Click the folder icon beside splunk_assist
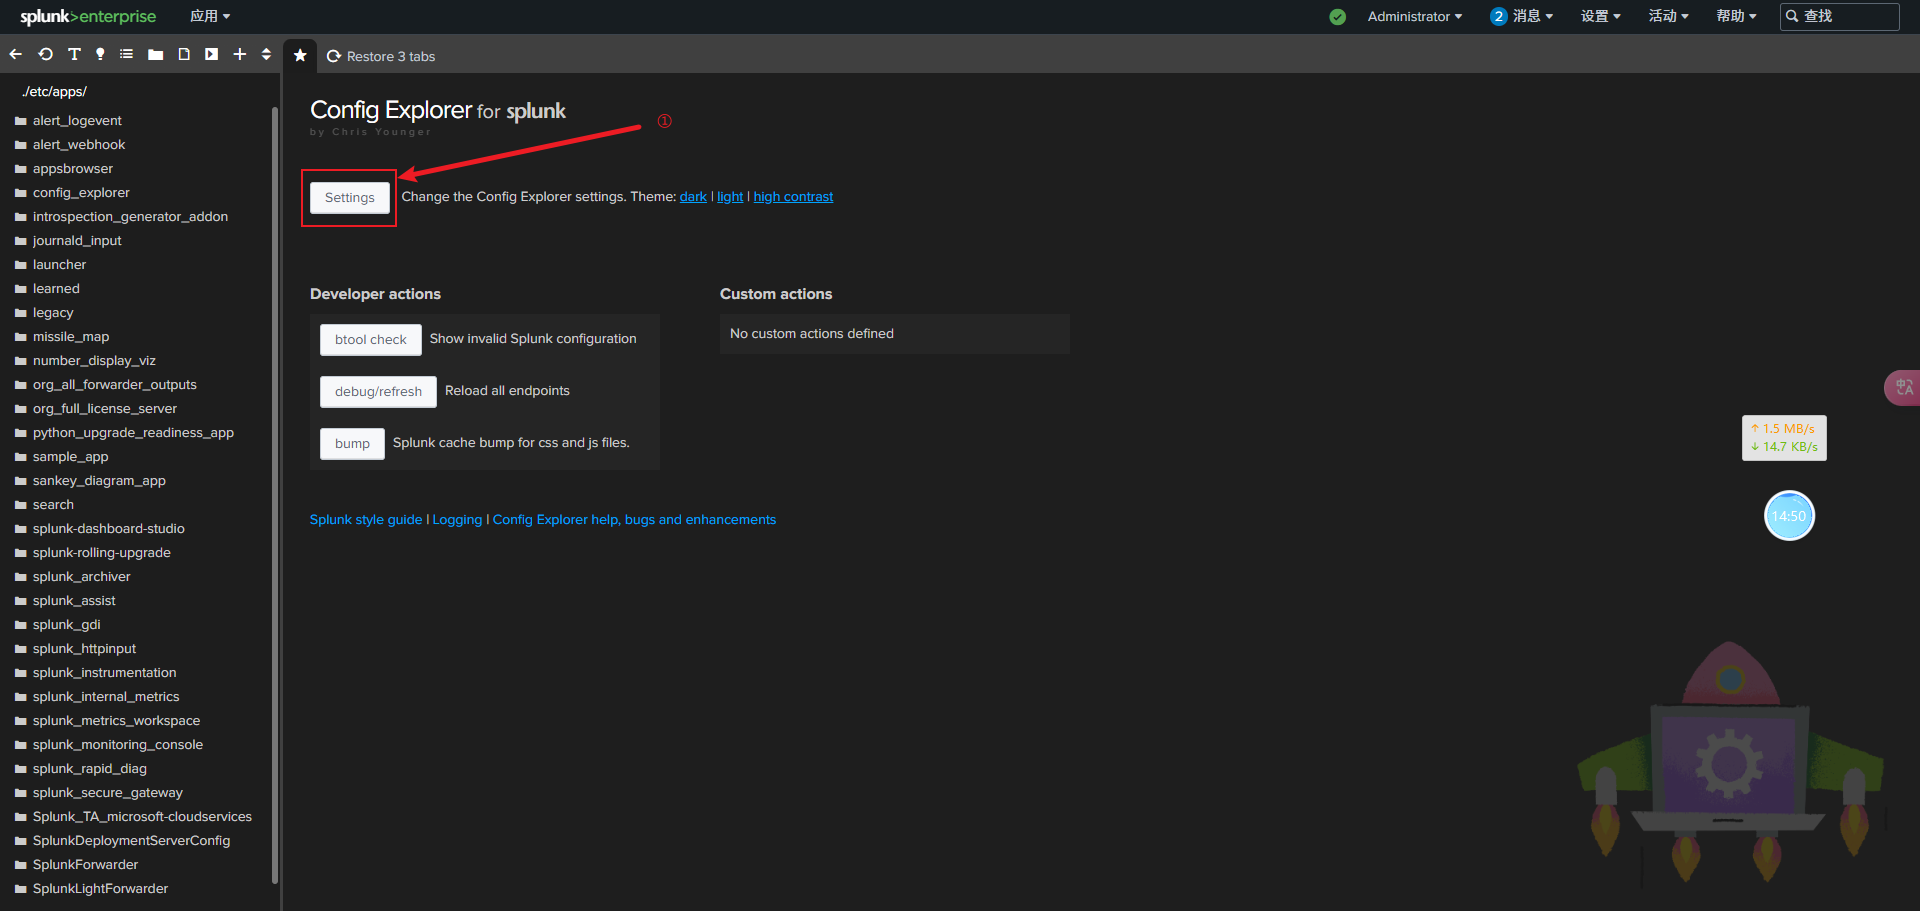 coord(21,601)
